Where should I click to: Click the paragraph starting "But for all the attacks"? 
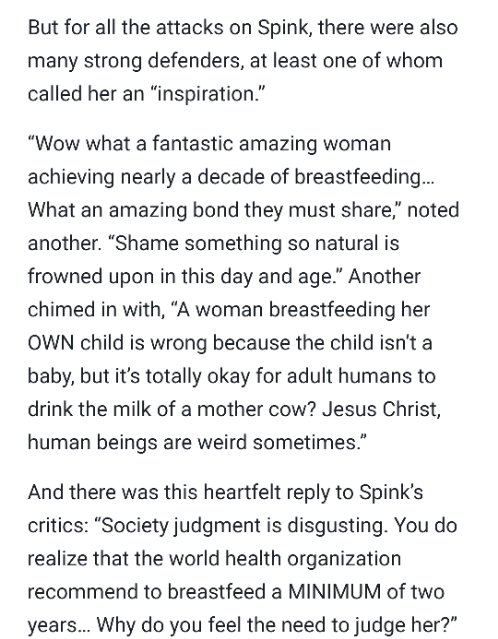(243, 61)
